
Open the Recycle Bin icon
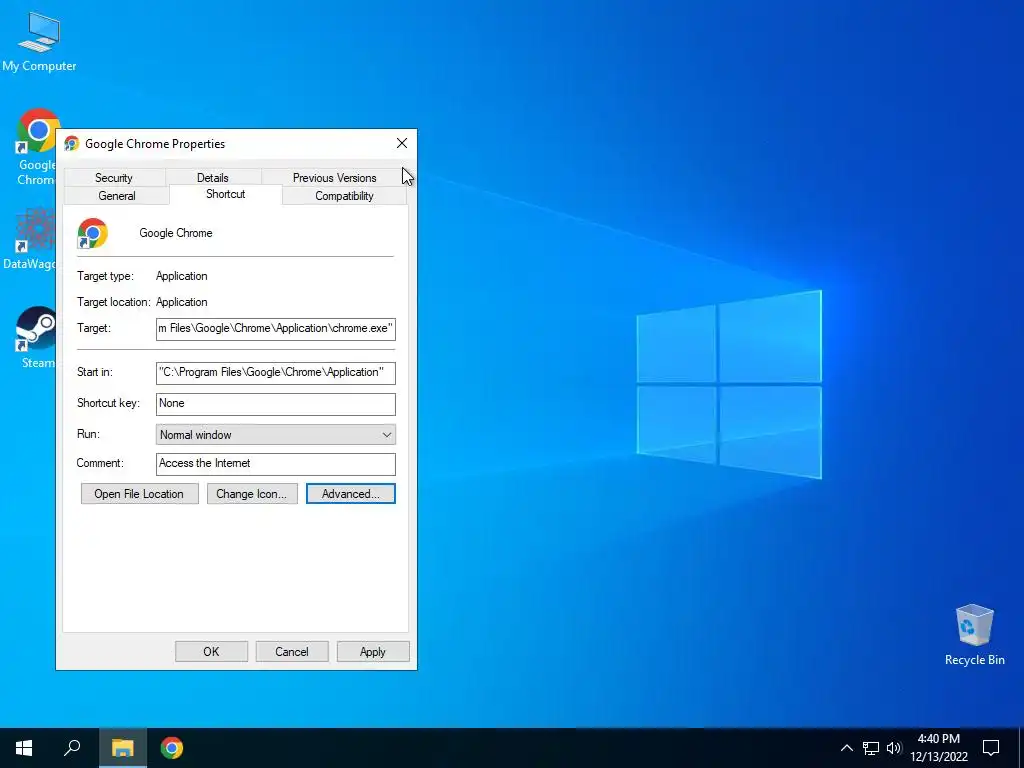pyautogui.click(x=974, y=634)
